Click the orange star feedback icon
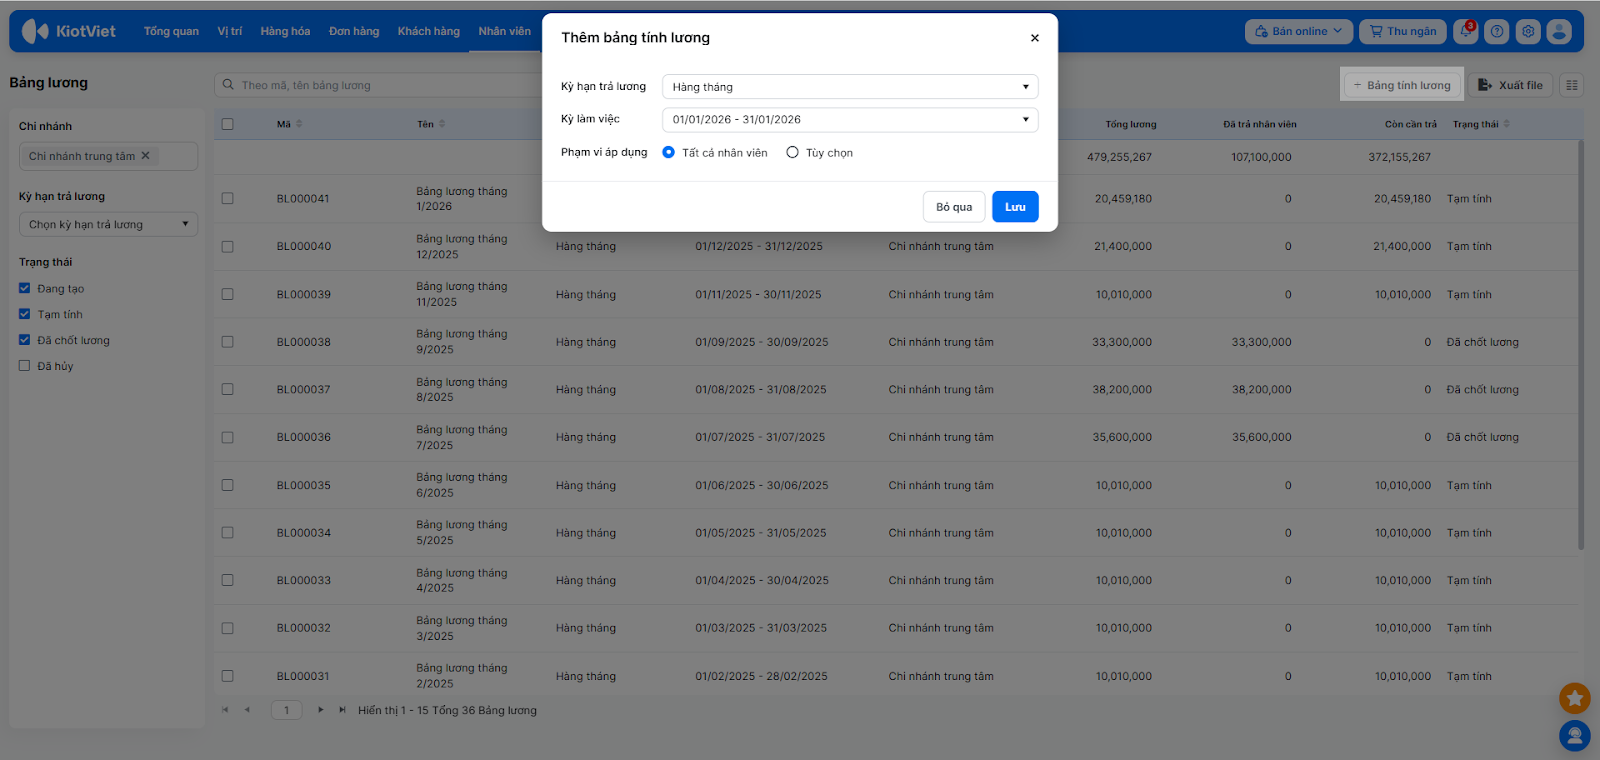Image resolution: width=1600 pixels, height=760 pixels. (x=1574, y=698)
